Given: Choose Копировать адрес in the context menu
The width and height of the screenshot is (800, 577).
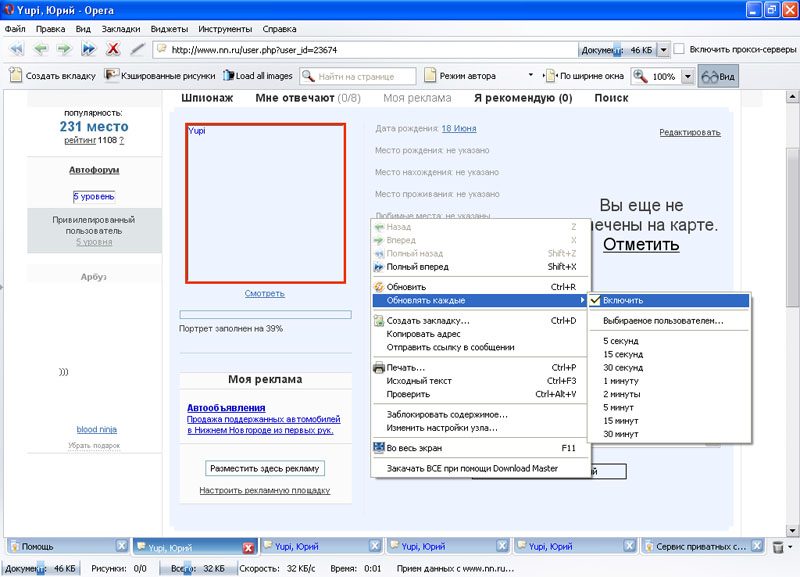Looking at the screenshot, I should (x=480, y=334).
